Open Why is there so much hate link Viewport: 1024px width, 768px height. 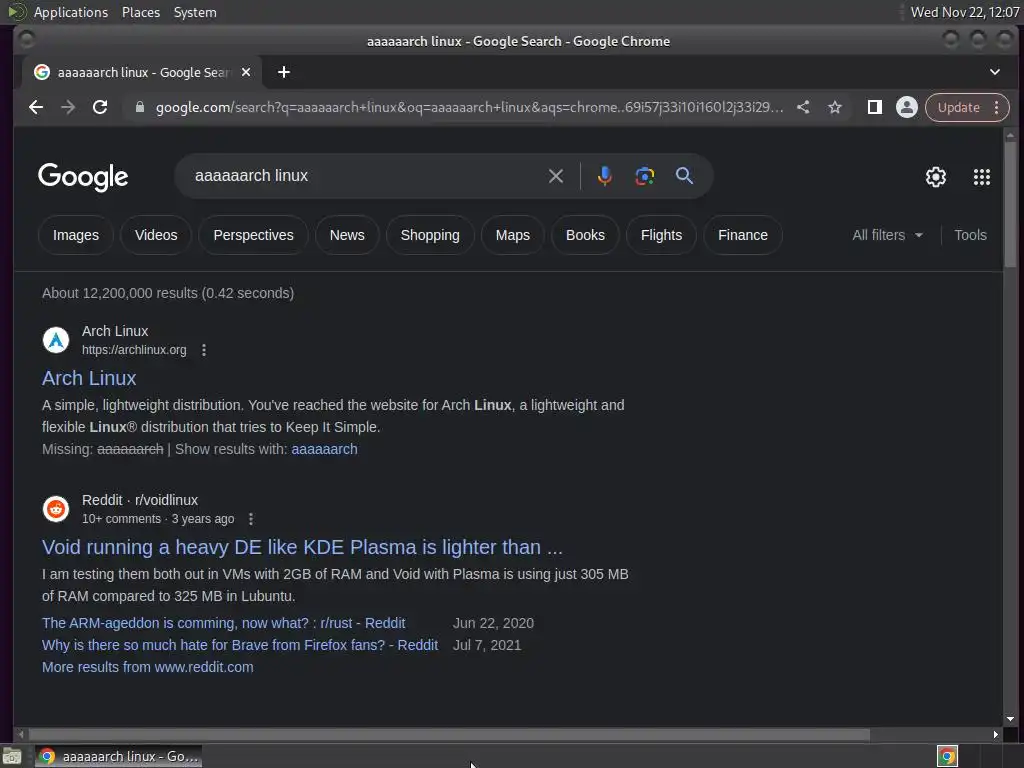point(240,645)
